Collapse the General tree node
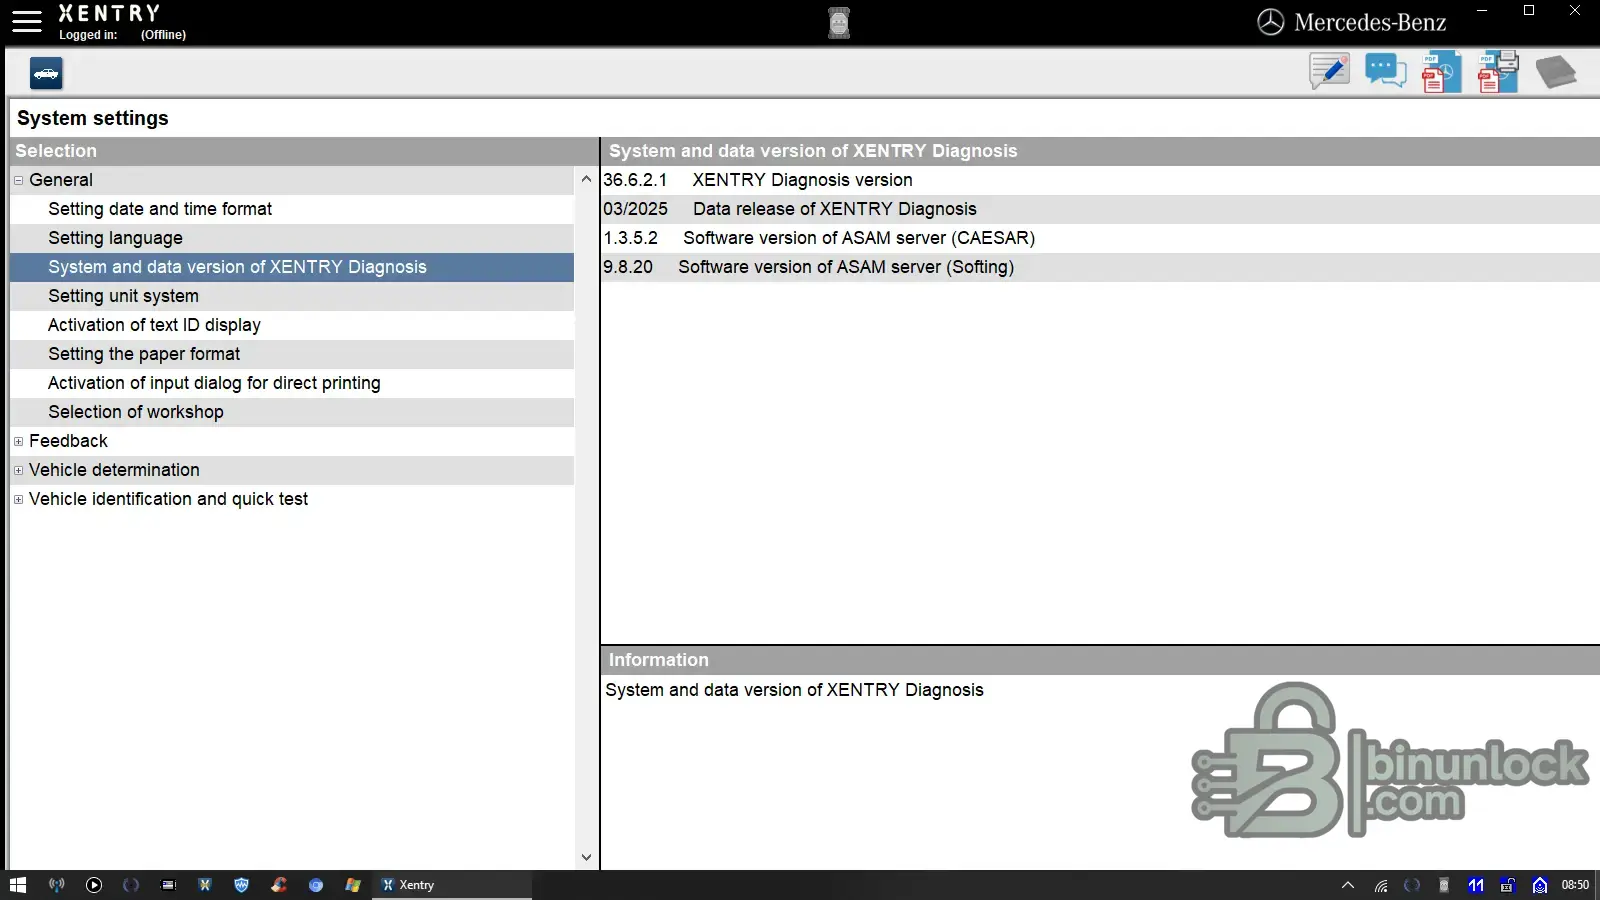1600x900 pixels. [x=19, y=180]
